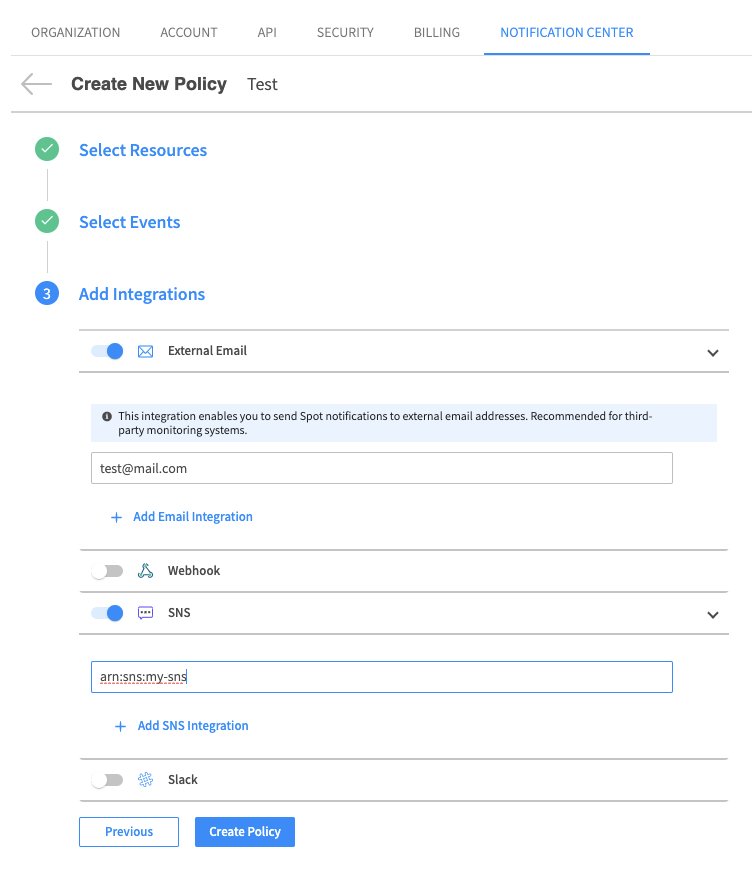Click the Select Events green checkmark
Image resolution: width=752 pixels, height=871 pixels.
coord(47,222)
